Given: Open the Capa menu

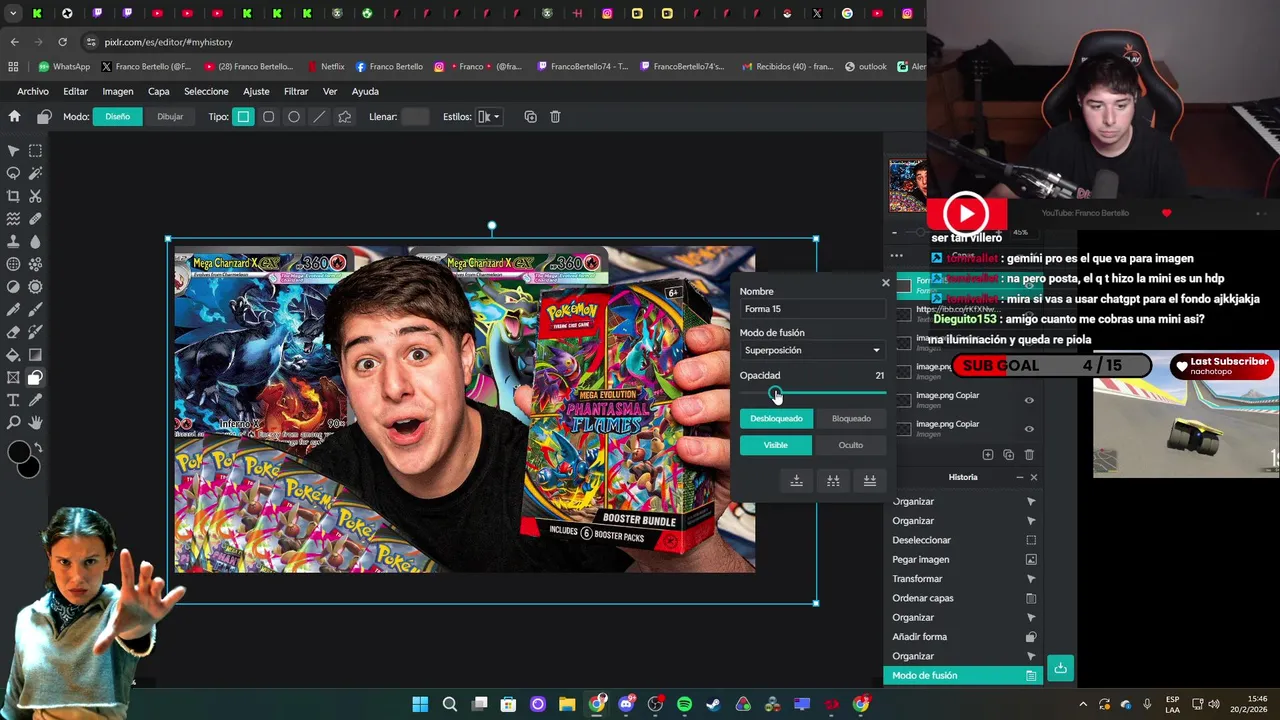Looking at the screenshot, I should [159, 91].
